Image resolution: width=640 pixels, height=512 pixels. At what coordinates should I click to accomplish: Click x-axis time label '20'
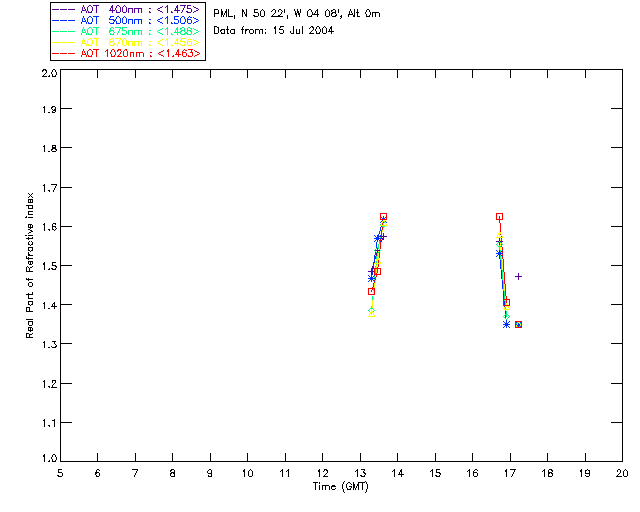(x=622, y=473)
